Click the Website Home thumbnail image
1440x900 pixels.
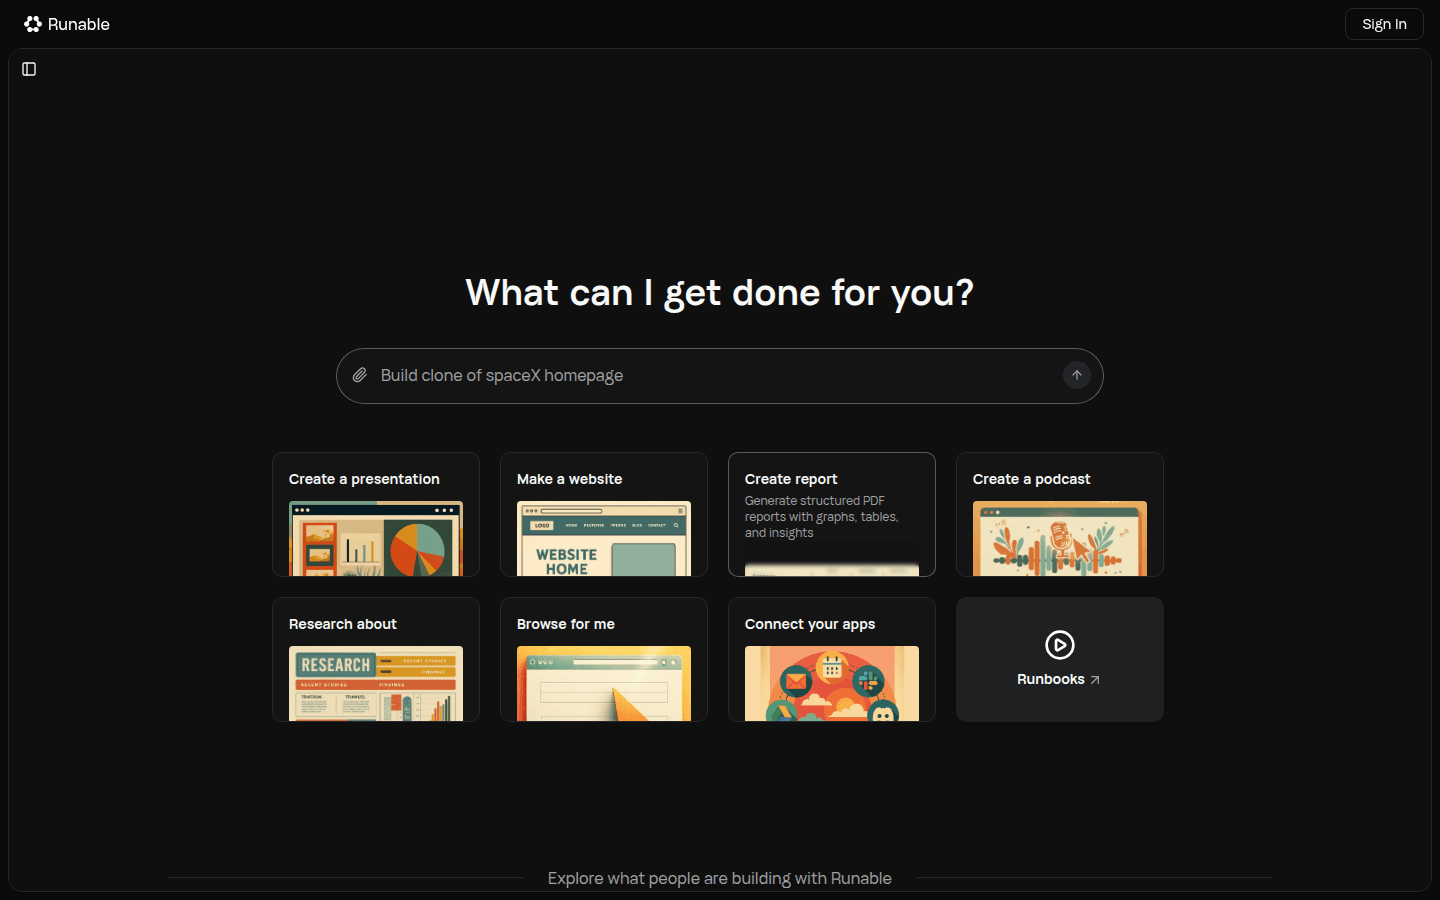click(604, 539)
